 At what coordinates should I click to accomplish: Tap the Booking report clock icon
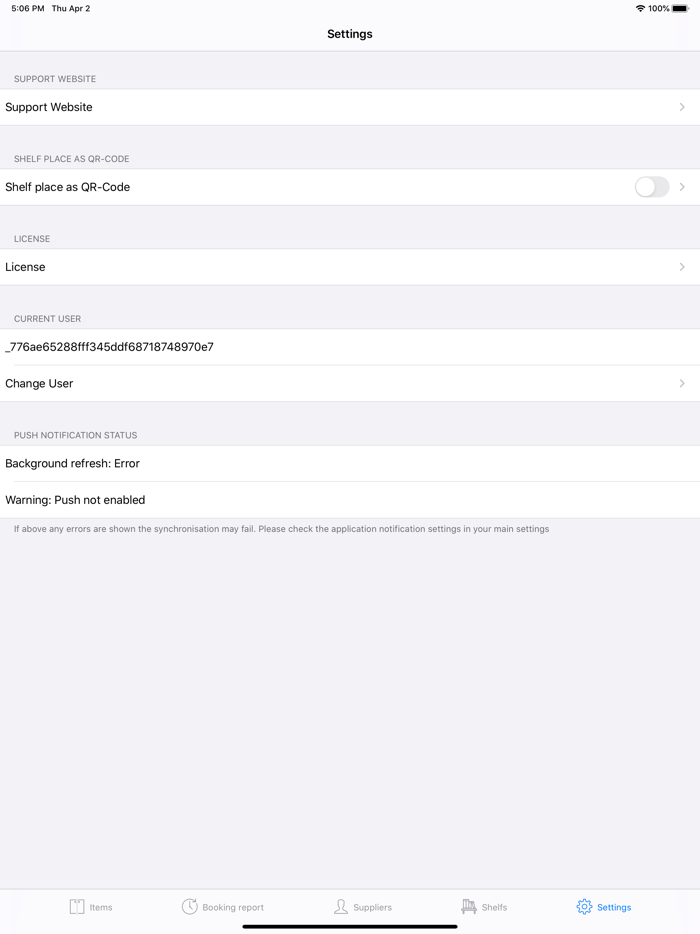pyautogui.click(x=189, y=907)
